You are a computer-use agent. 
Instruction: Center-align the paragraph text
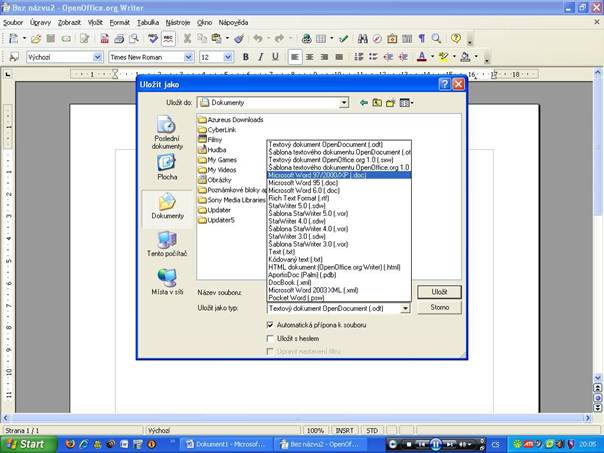310,57
